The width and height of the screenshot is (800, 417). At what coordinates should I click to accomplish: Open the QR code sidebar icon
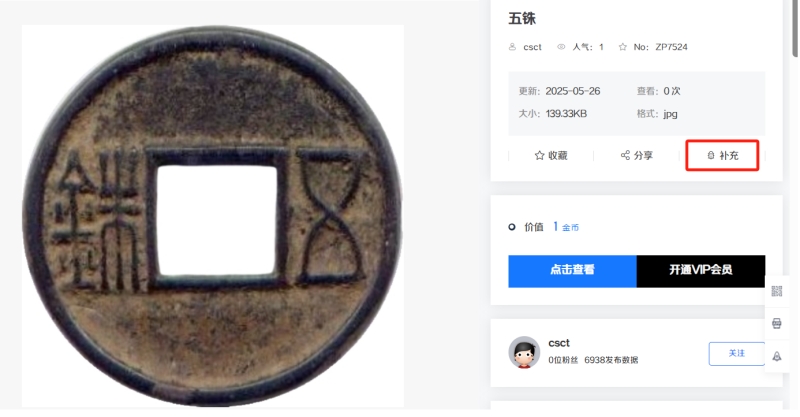tap(777, 291)
